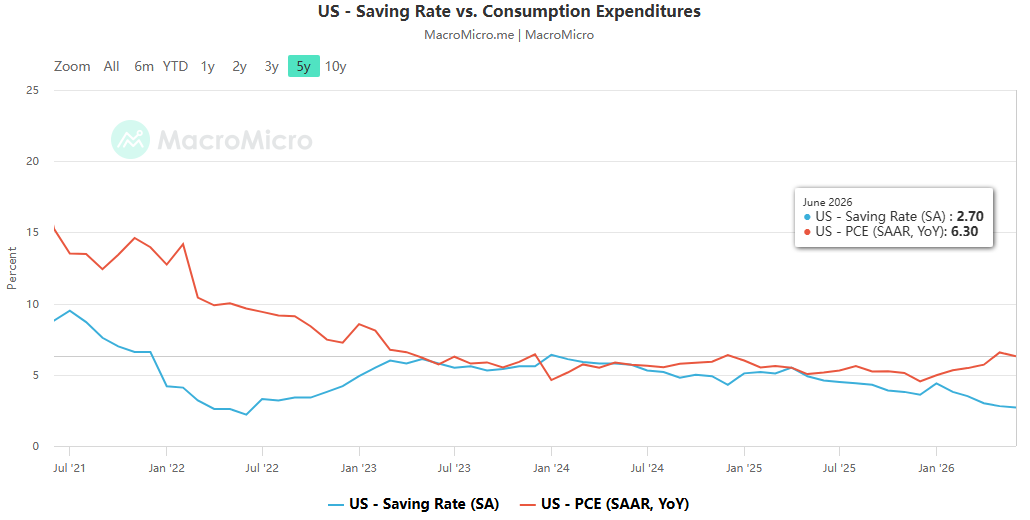Image resolution: width=1030 pixels, height=520 pixels.
Task: Select the All zoom range
Action: coord(111,66)
